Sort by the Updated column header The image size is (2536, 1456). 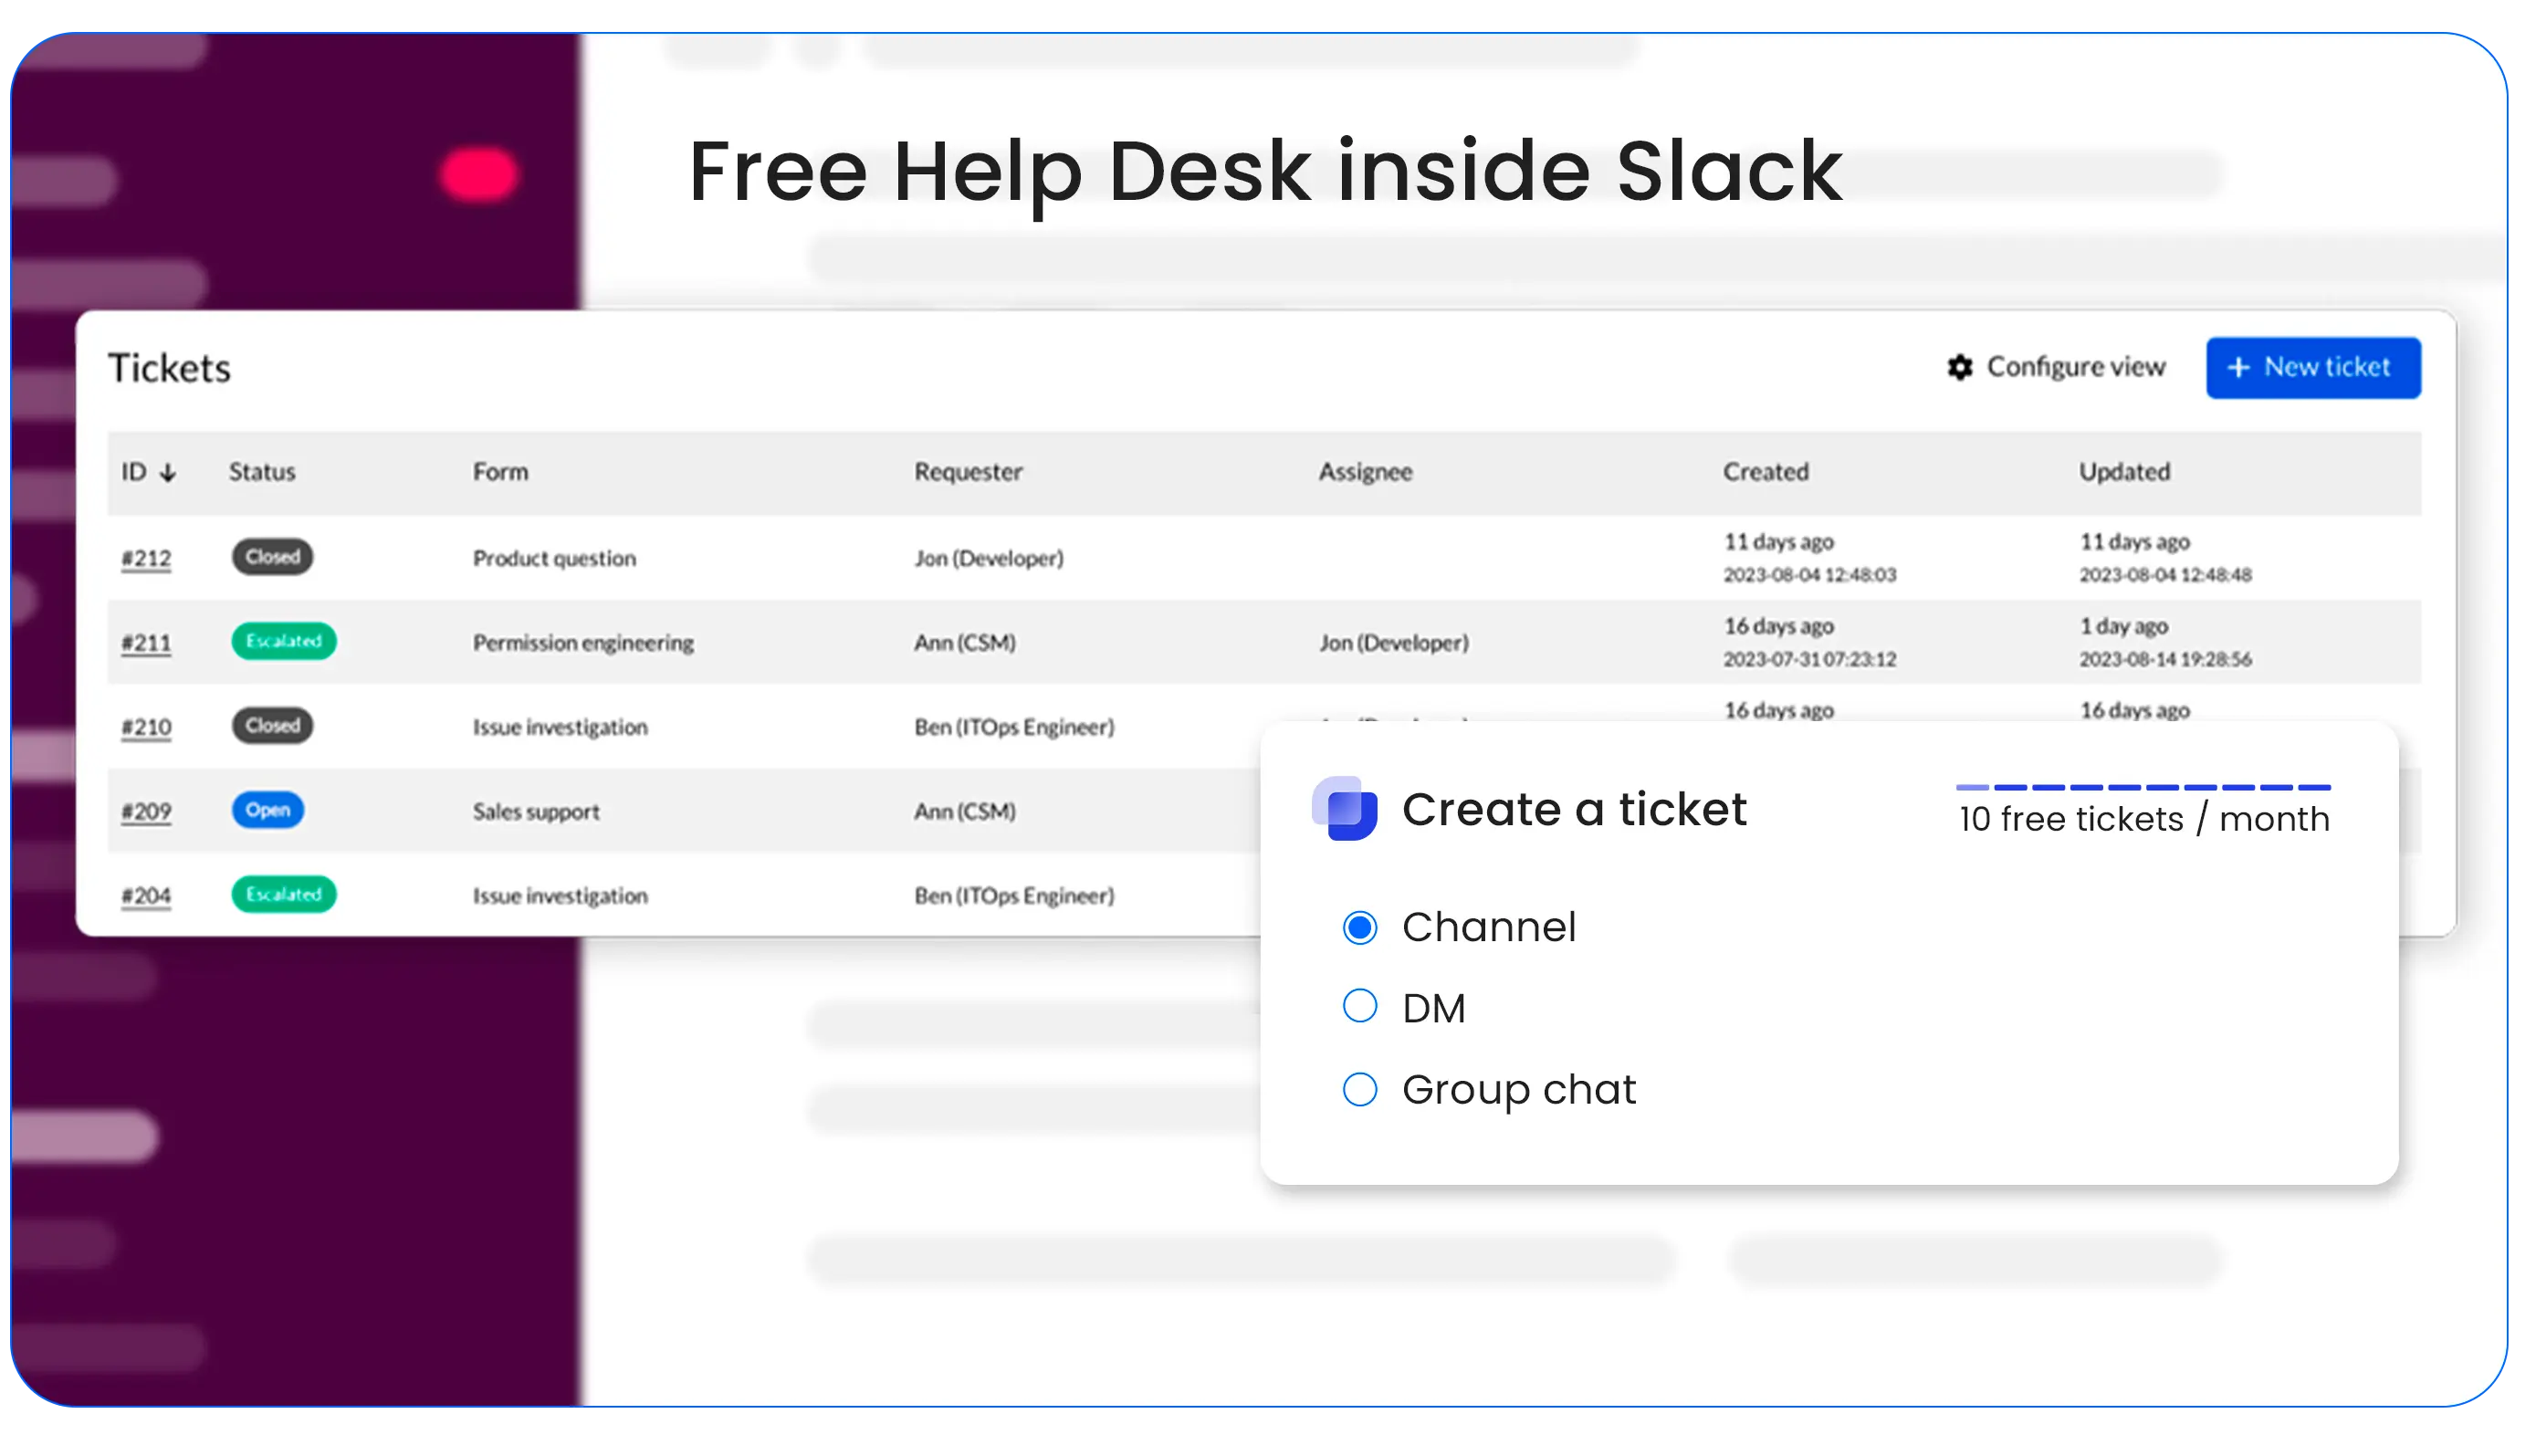tap(2124, 472)
